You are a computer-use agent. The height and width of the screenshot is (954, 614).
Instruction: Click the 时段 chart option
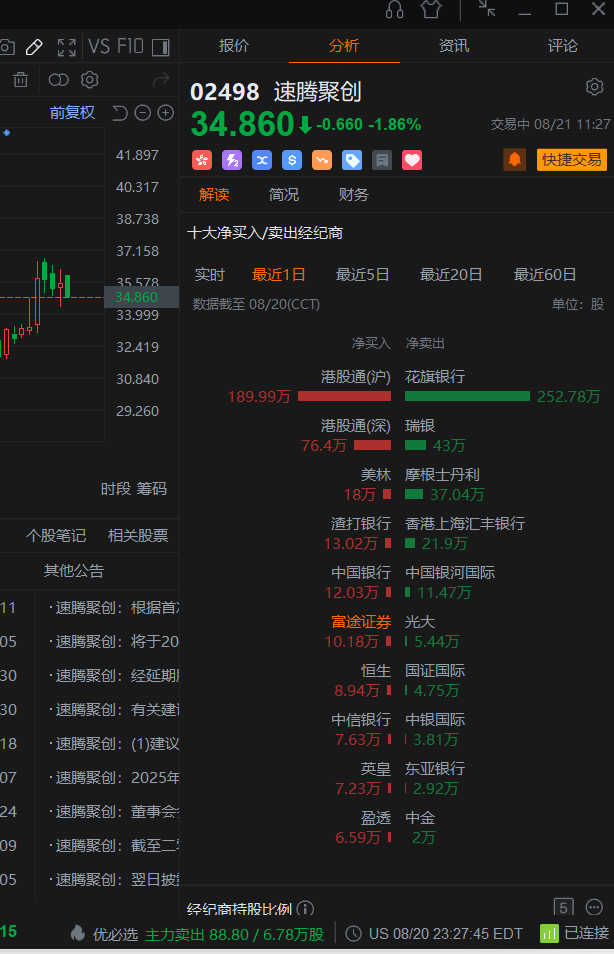coord(116,489)
